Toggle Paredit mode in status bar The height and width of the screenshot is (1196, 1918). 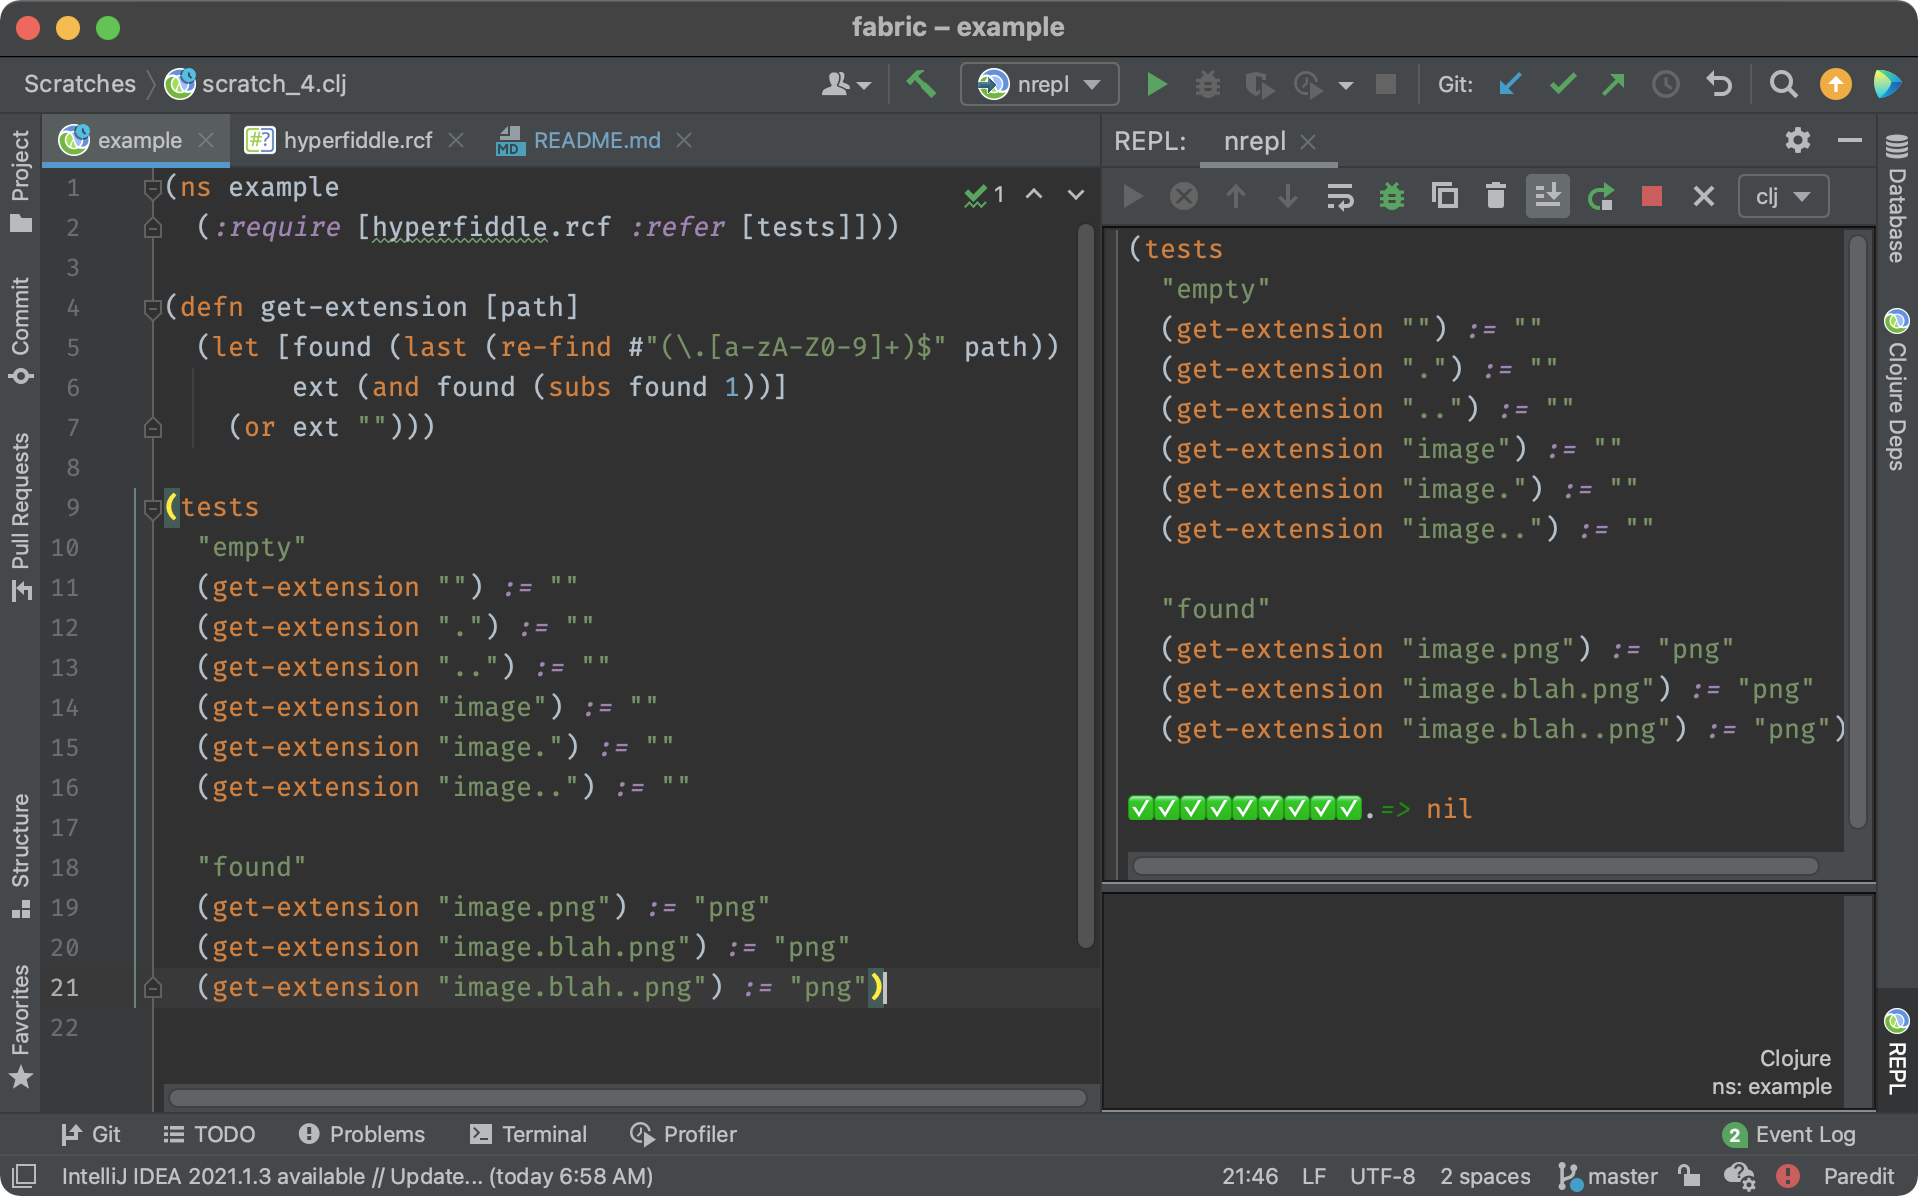pos(1858,1176)
